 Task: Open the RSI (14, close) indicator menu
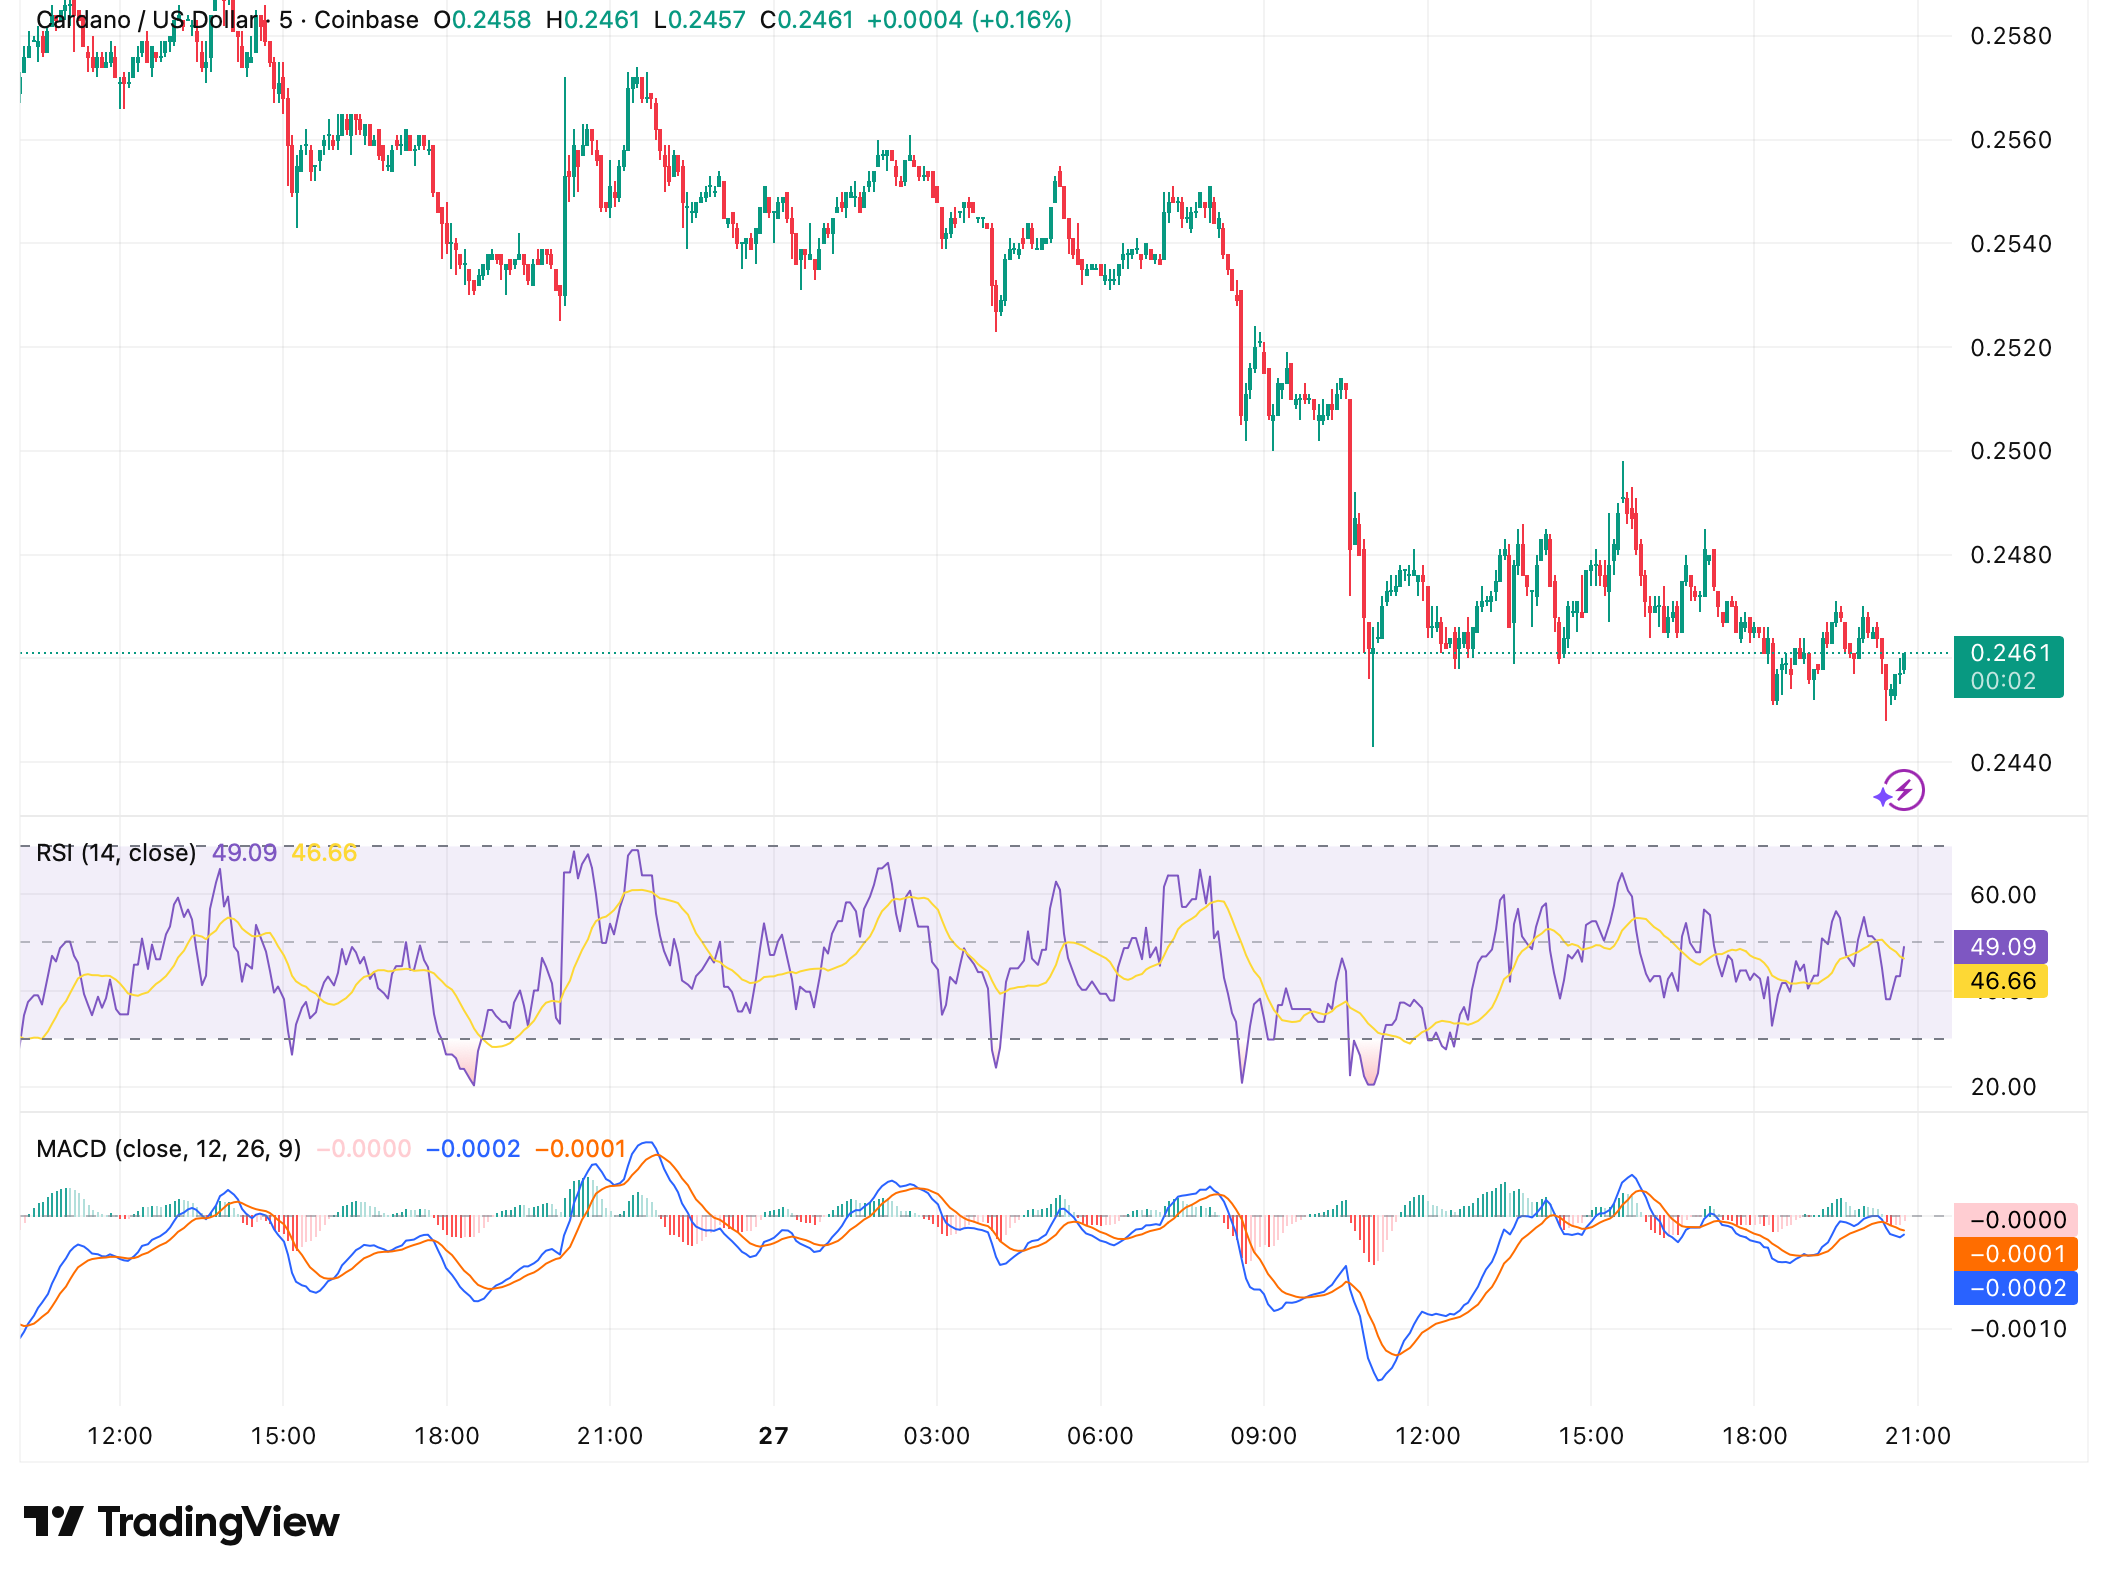click(x=115, y=855)
